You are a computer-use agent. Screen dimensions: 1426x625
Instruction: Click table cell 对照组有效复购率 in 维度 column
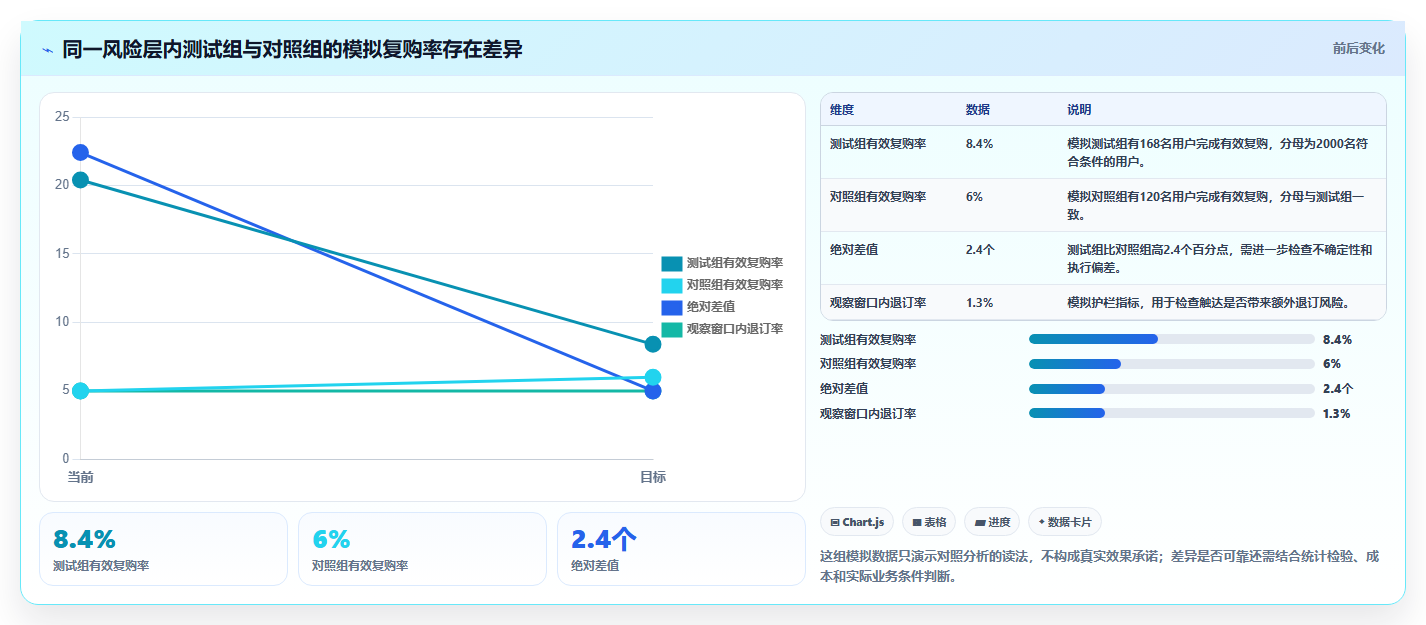(x=878, y=196)
